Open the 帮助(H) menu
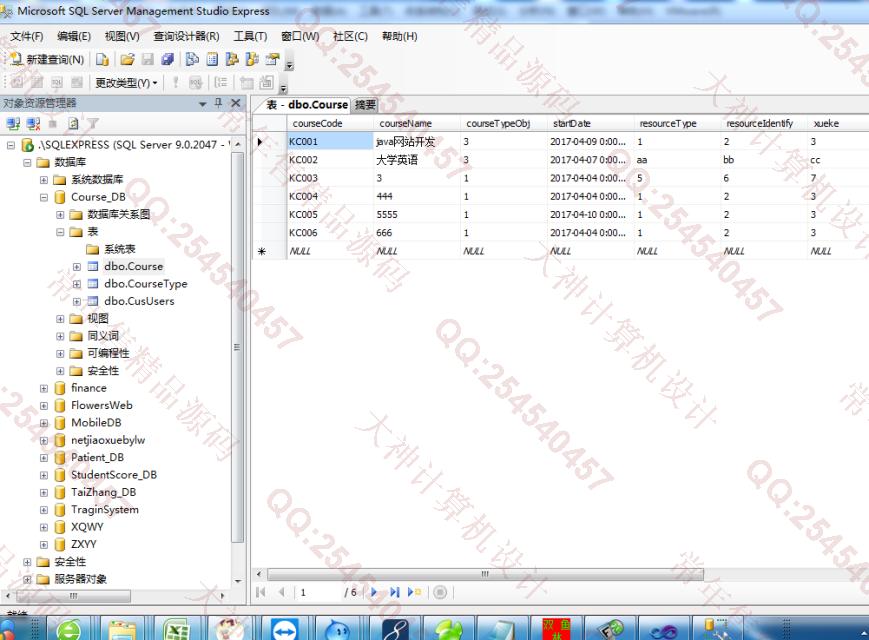Screen dimensions: 869x640 (x=400, y=37)
